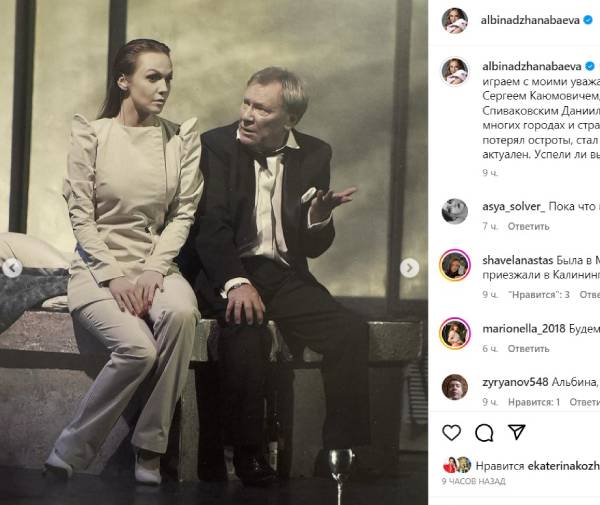The width and height of the screenshot is (600, 505).
Task: Click the stage photo of two actors
Action: point(214,252)
